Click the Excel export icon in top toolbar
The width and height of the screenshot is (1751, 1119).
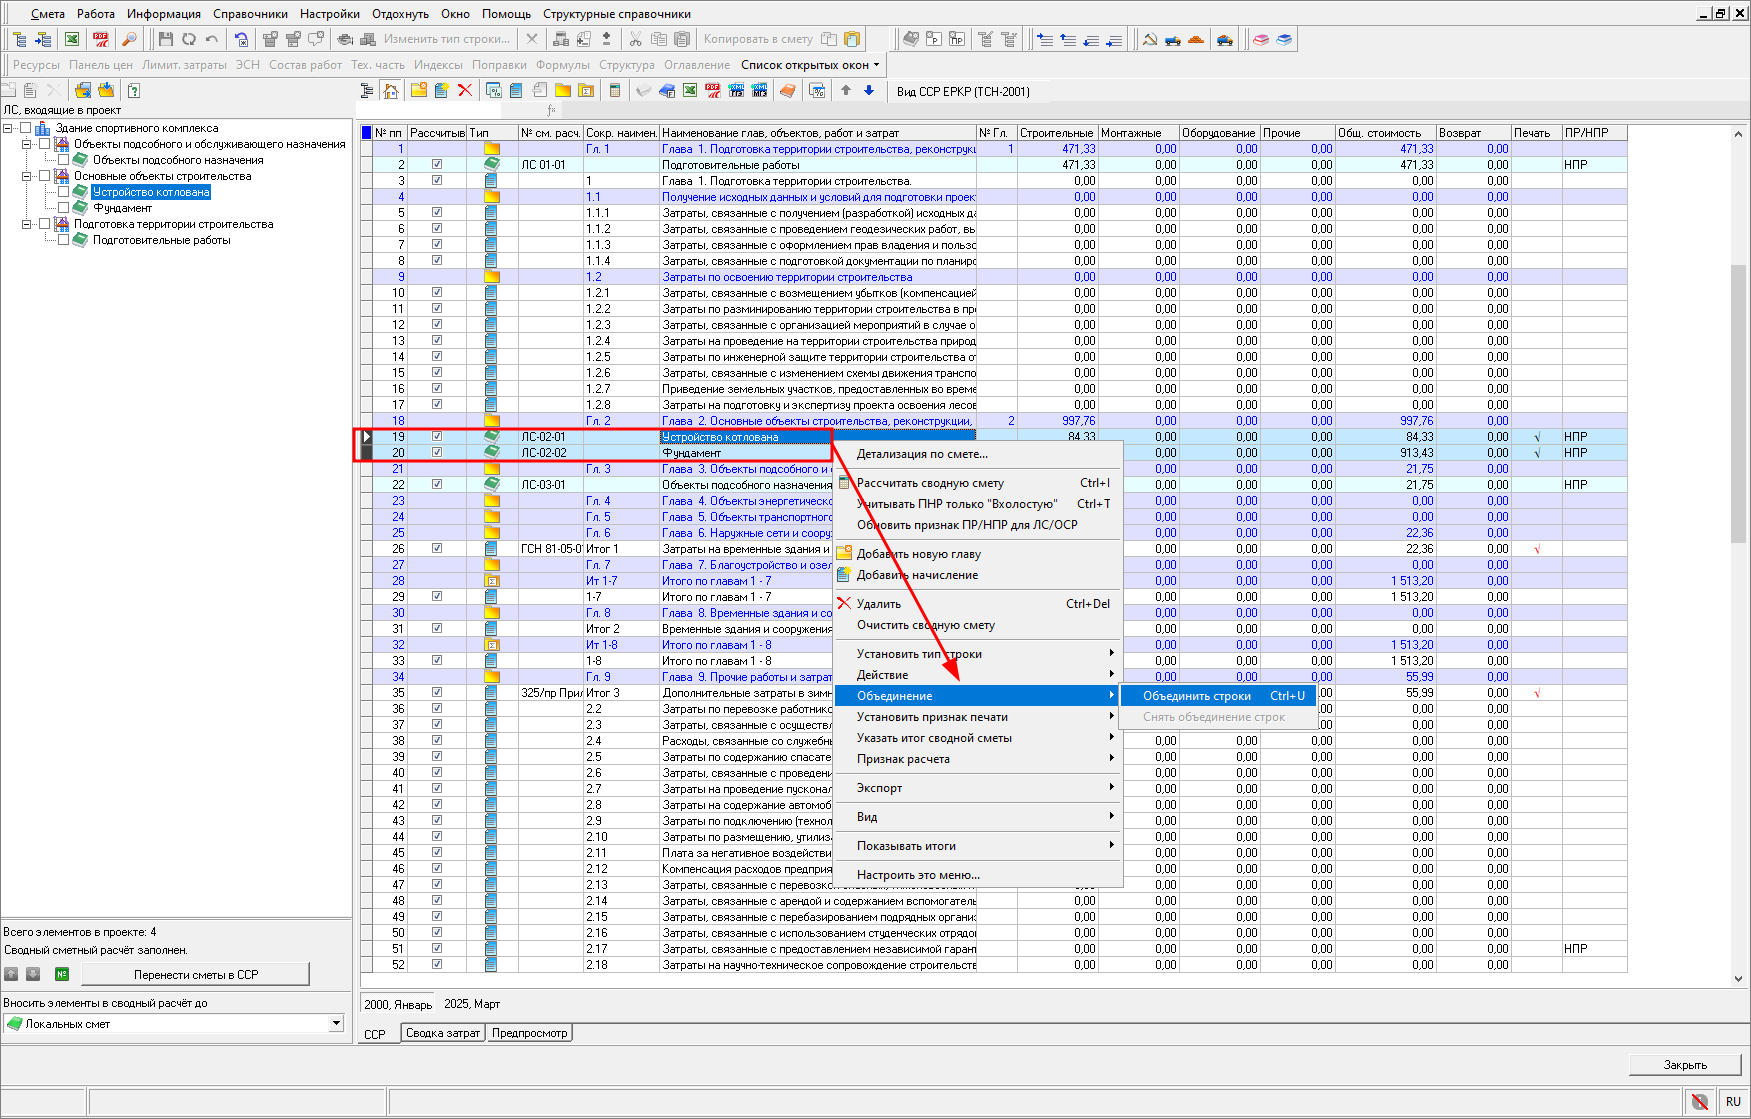pos(72,39)
